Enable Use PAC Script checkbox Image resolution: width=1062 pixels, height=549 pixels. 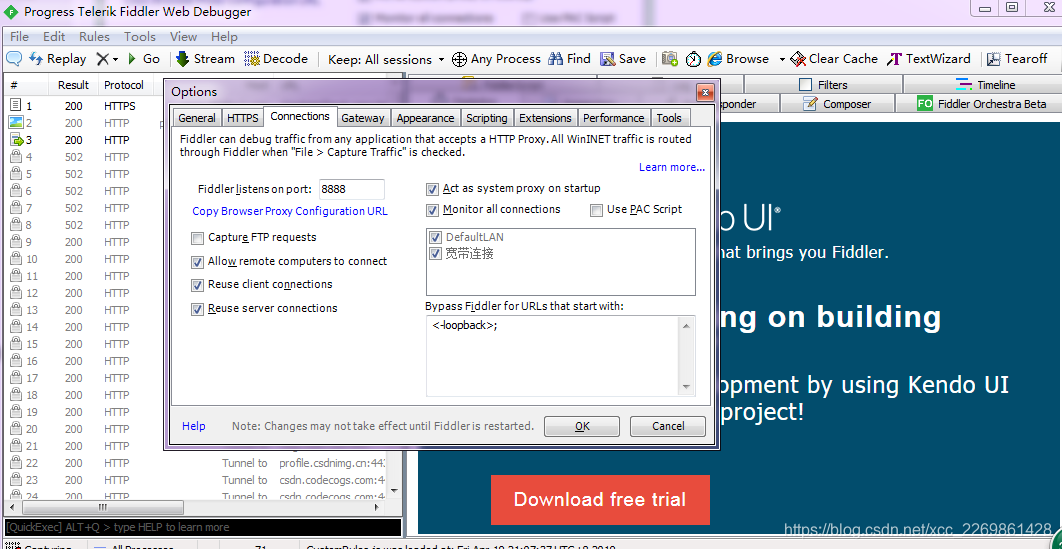point(597,211)
